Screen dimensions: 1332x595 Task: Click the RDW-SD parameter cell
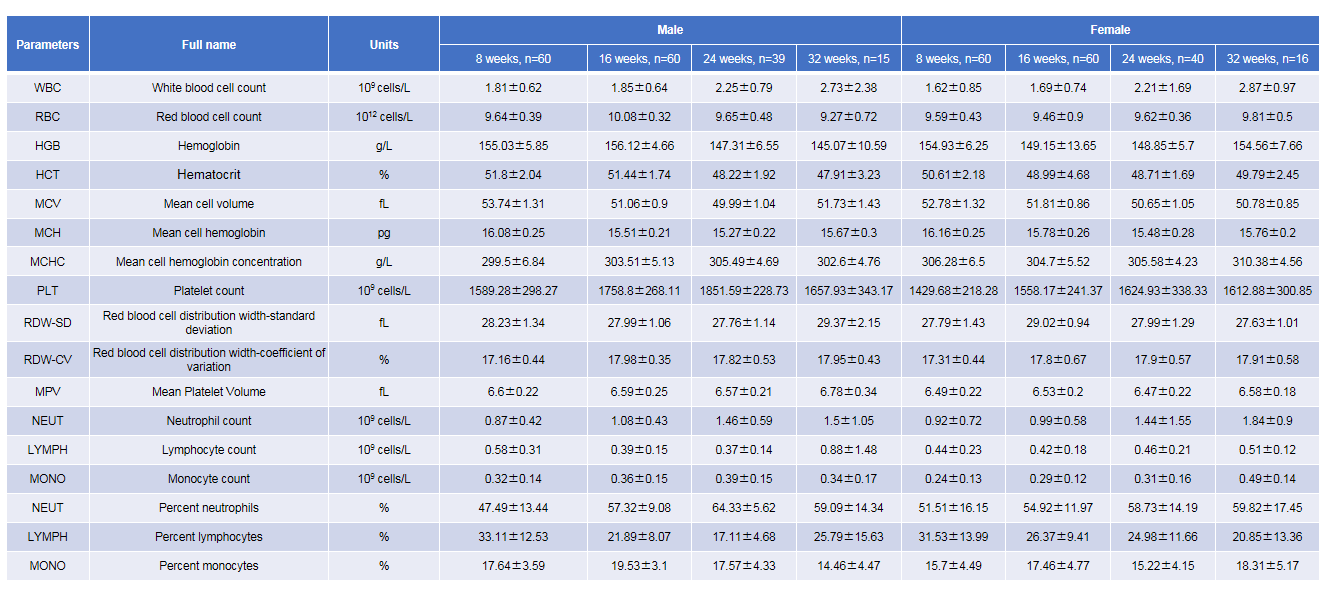pyautogui.click(x=48, y=323)
